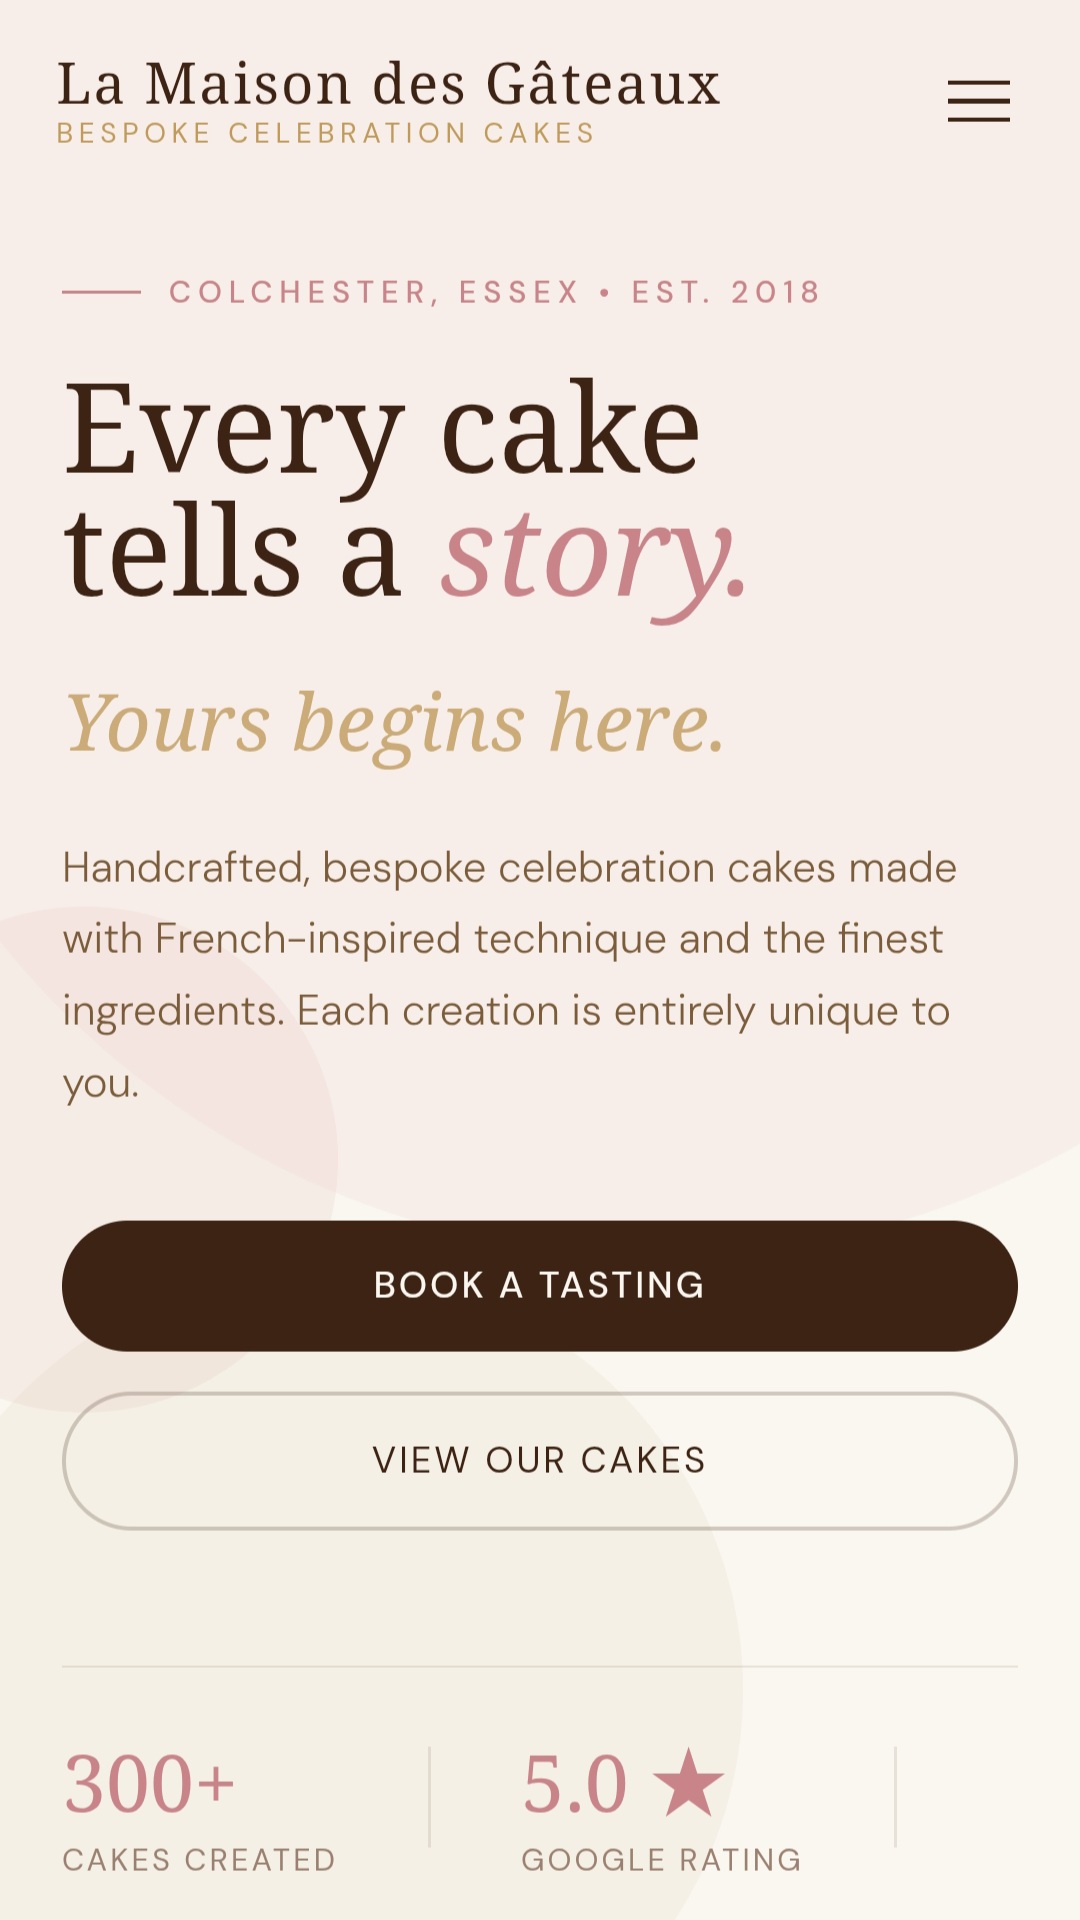Tap the vertical divider after Google Rating
1080x1920 pixels.
click(896, 1797)
